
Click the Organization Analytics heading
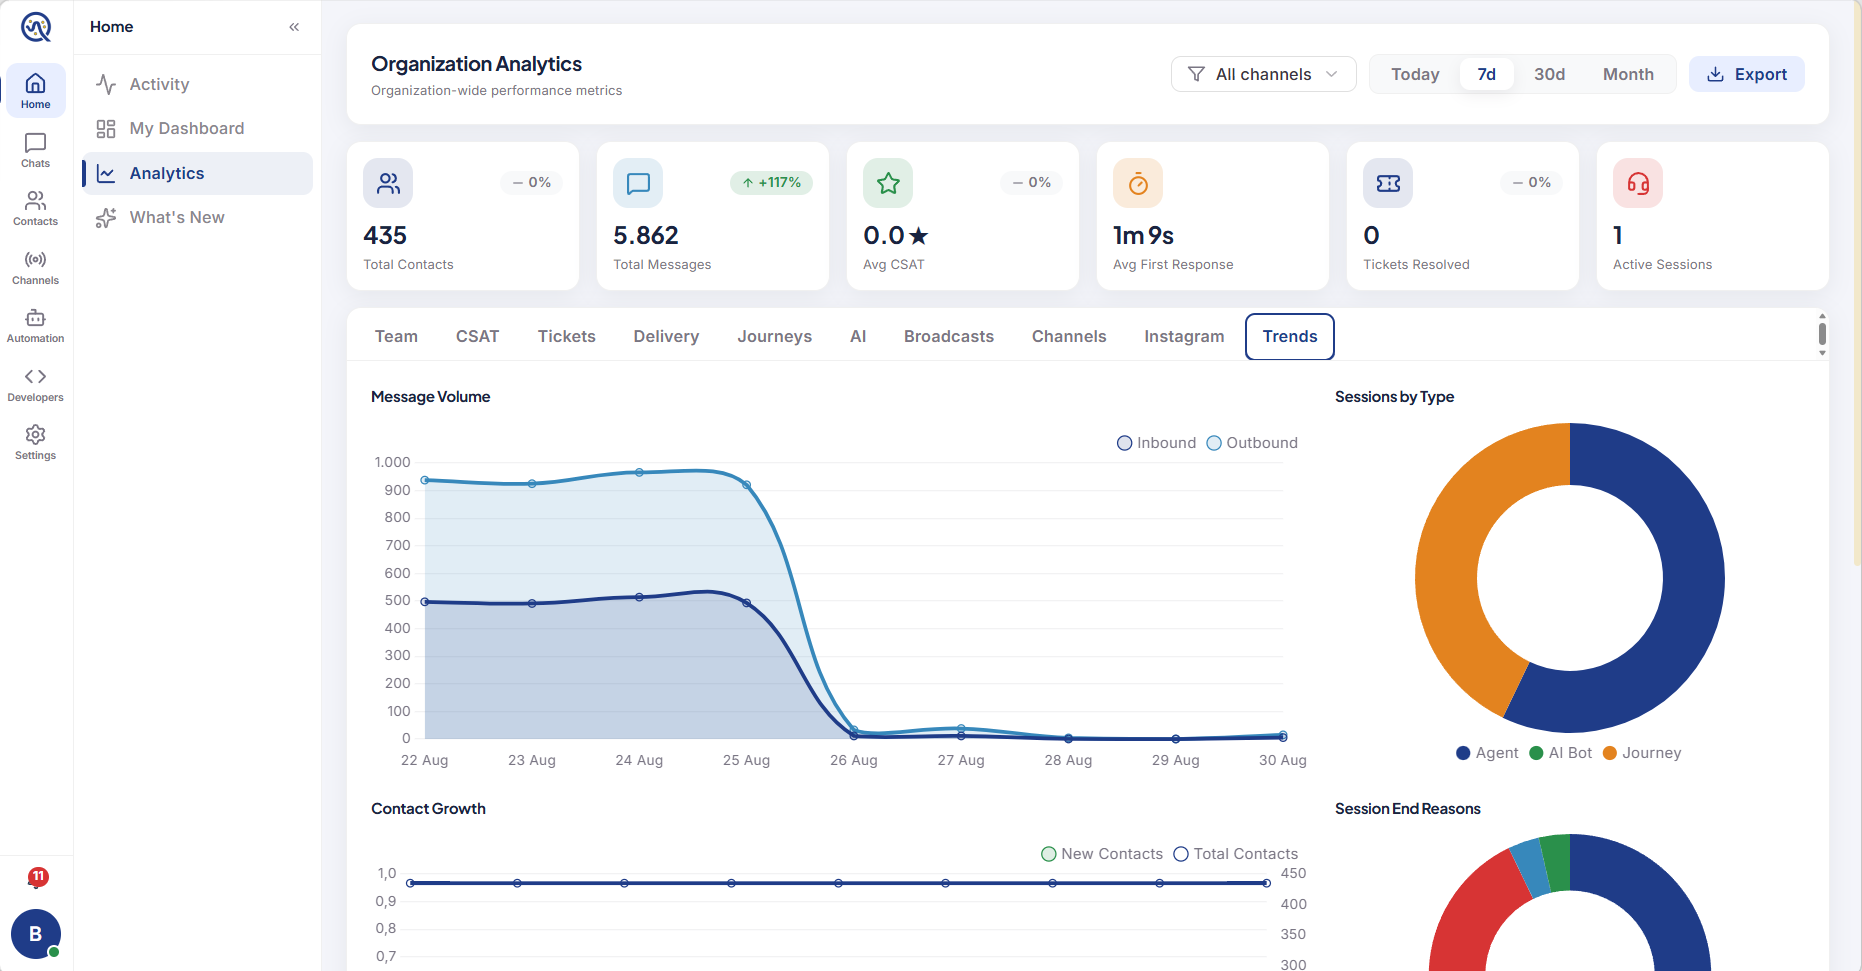point(476,64)
